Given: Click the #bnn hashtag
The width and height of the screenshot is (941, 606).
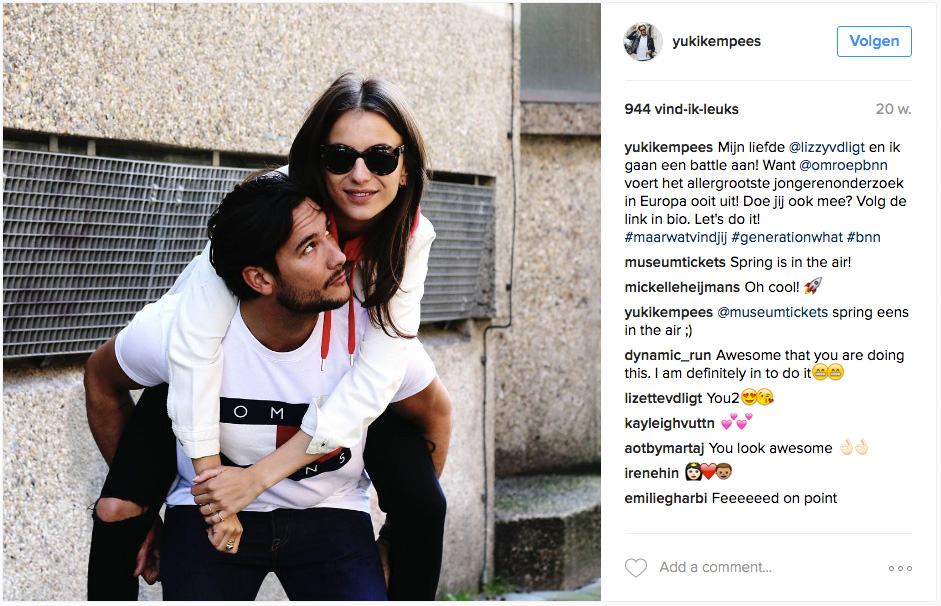Looking at the screenshot, I should pos(864,238).
